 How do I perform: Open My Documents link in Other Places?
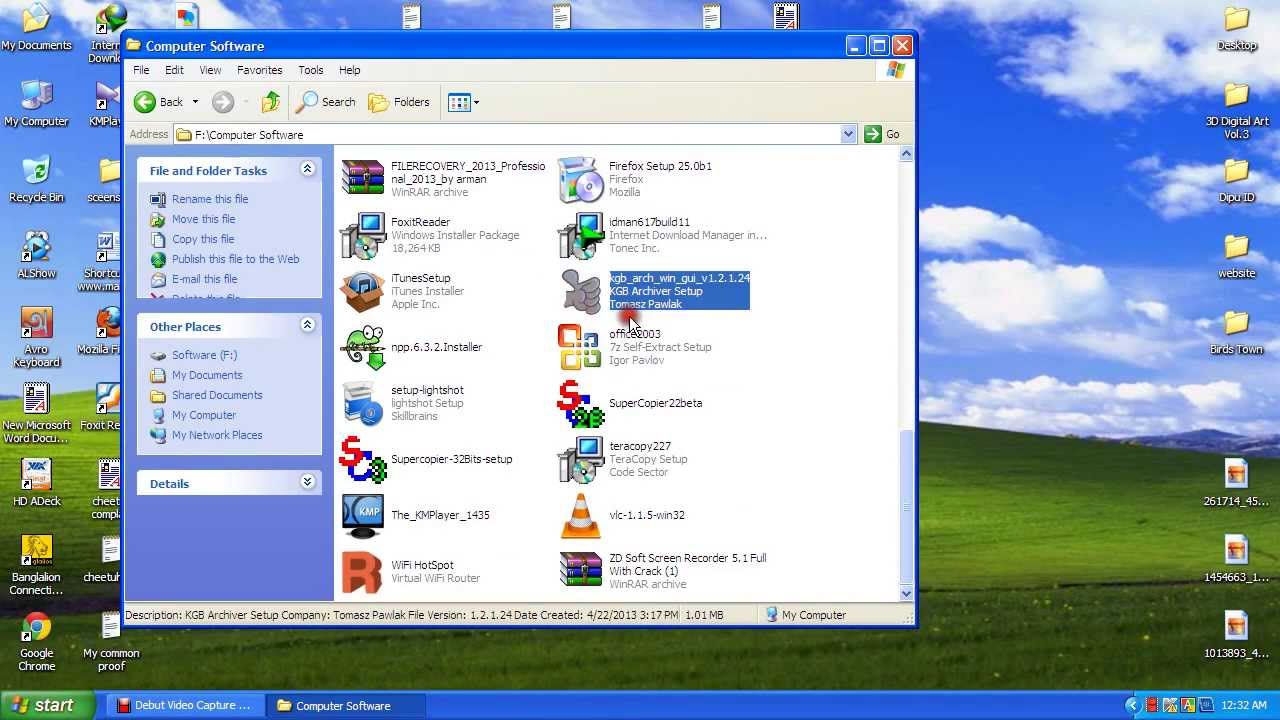click(x=207, y=375)
